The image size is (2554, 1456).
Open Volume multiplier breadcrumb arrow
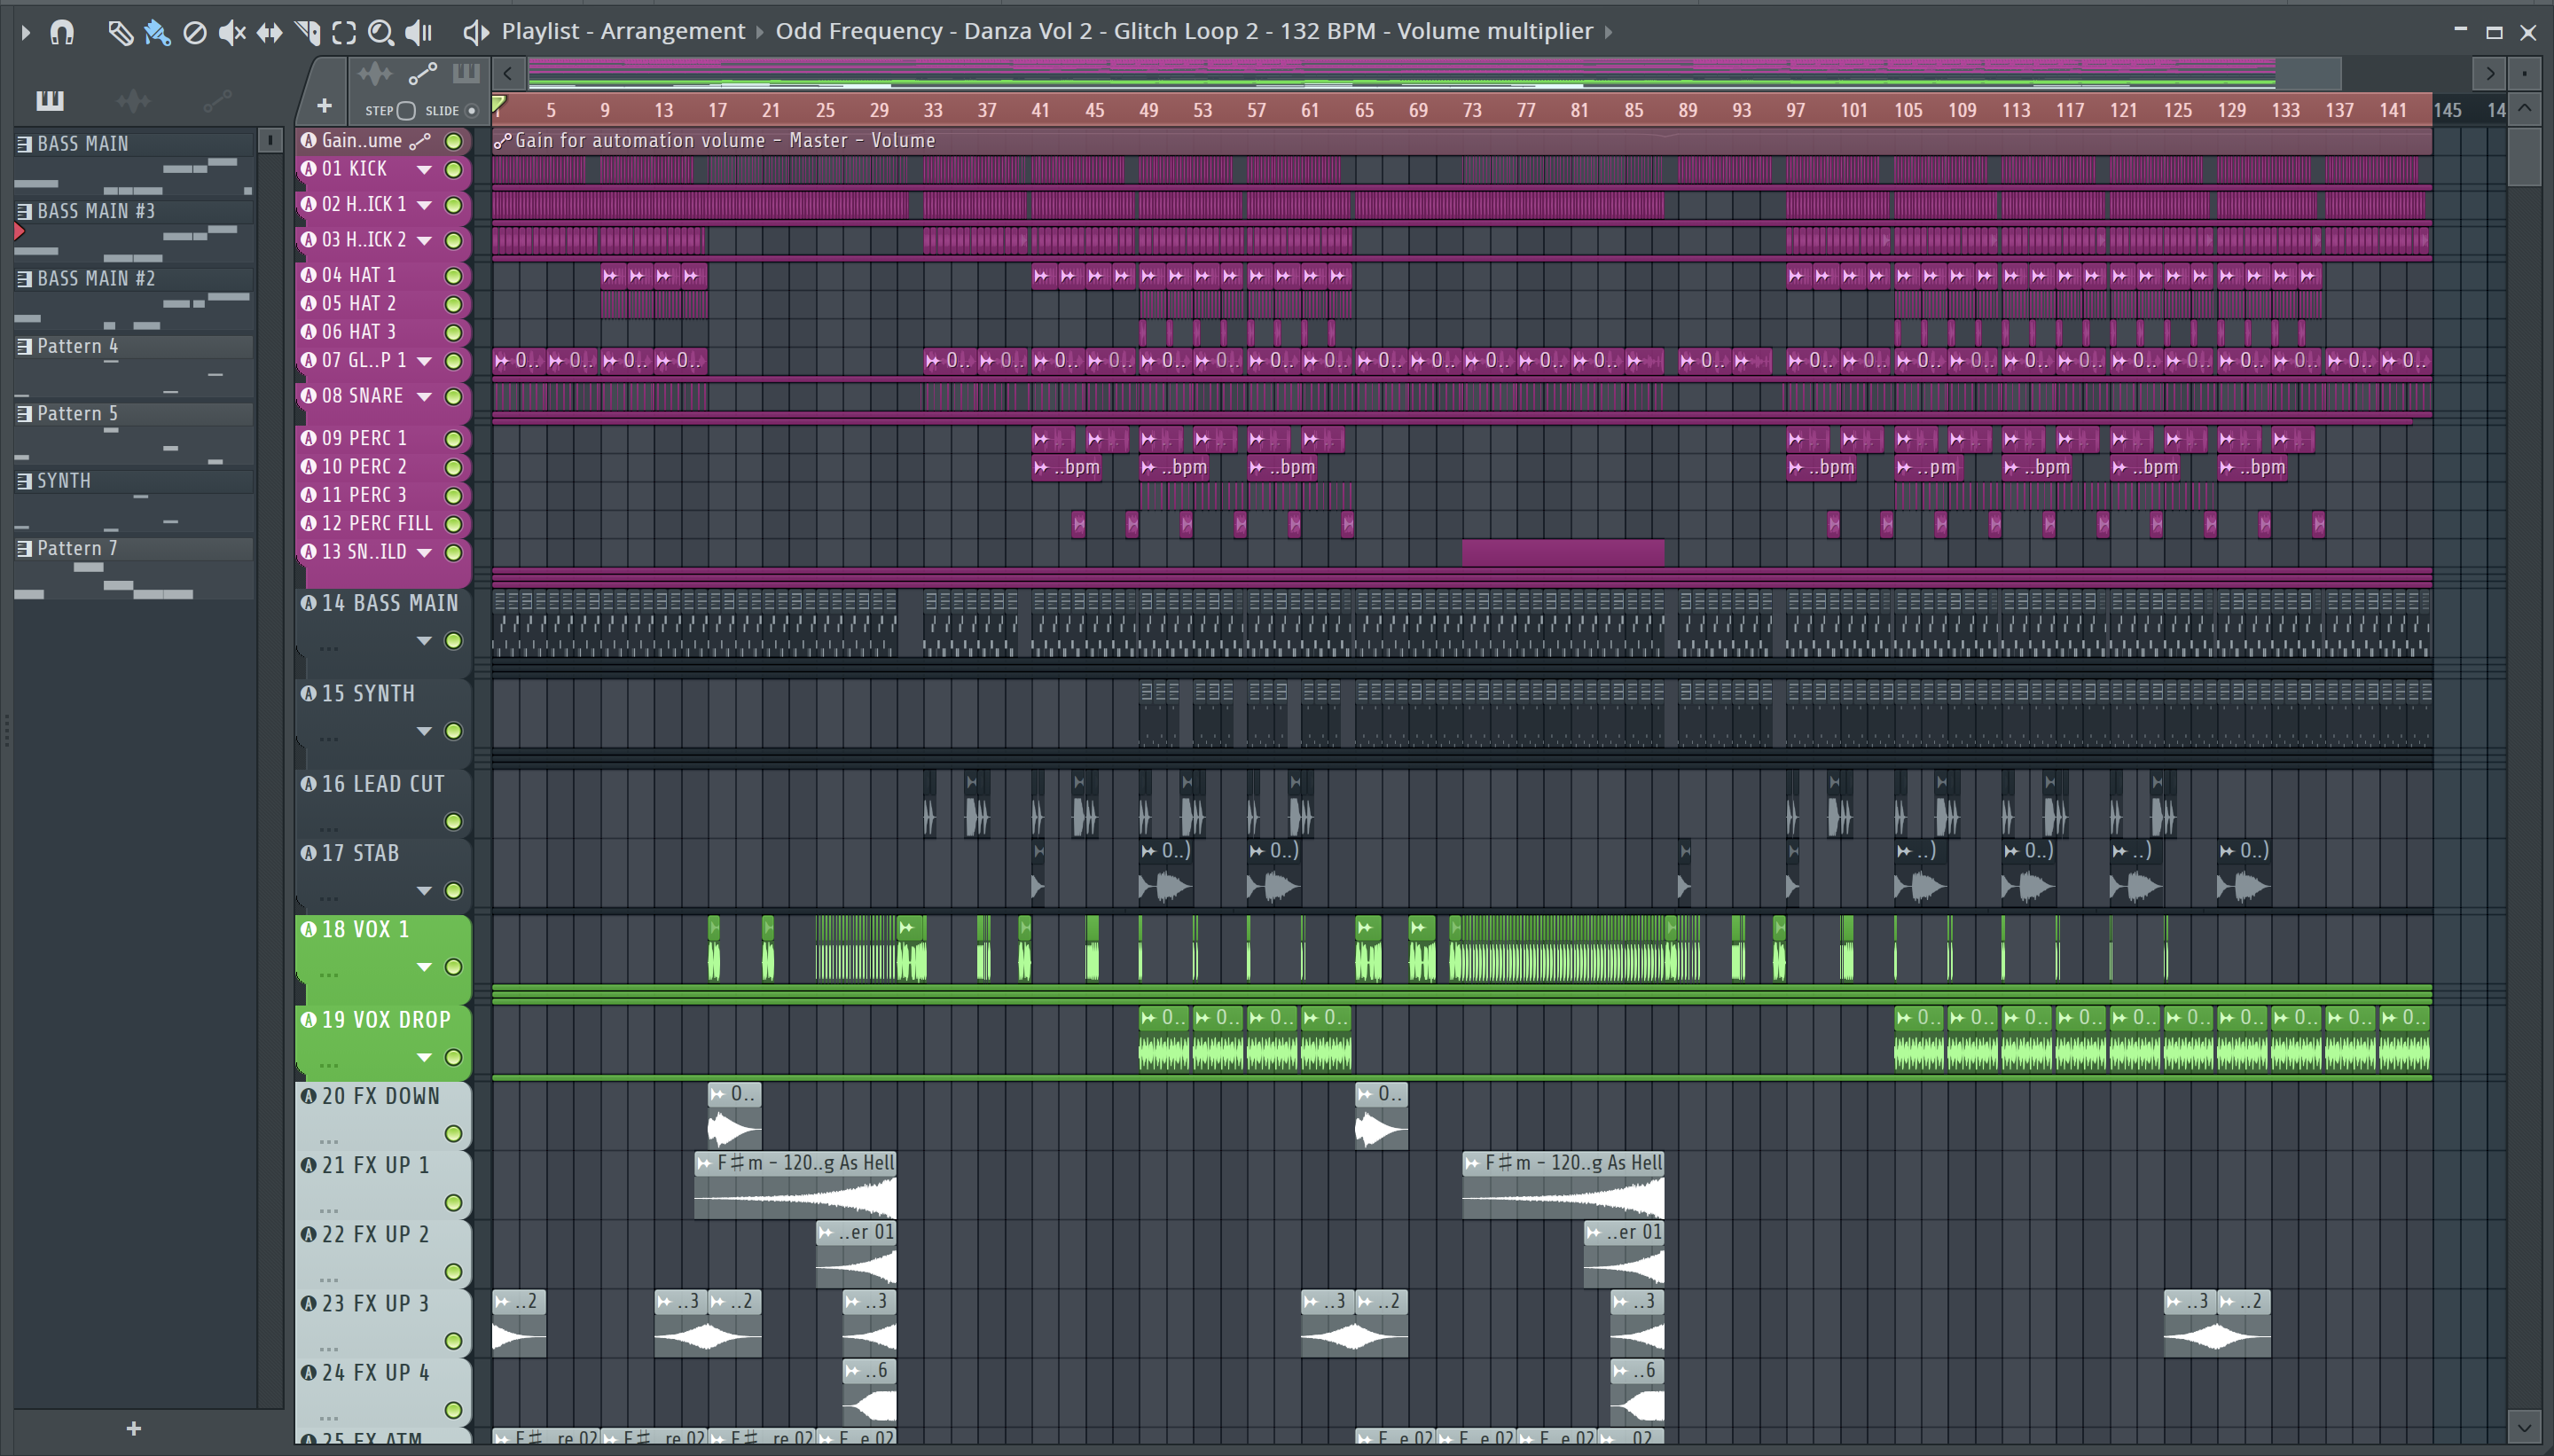pos(1609,32)
